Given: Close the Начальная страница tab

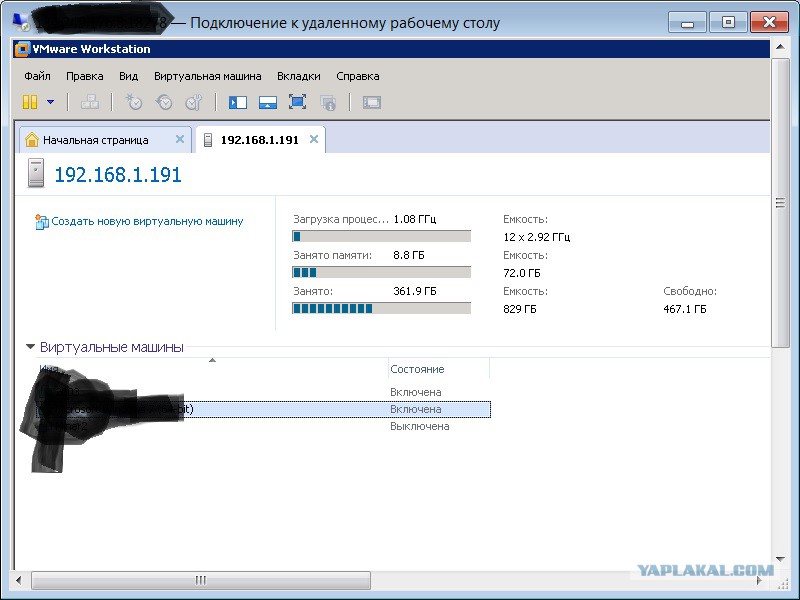Looking at the screenshot, I should [180, 139].
